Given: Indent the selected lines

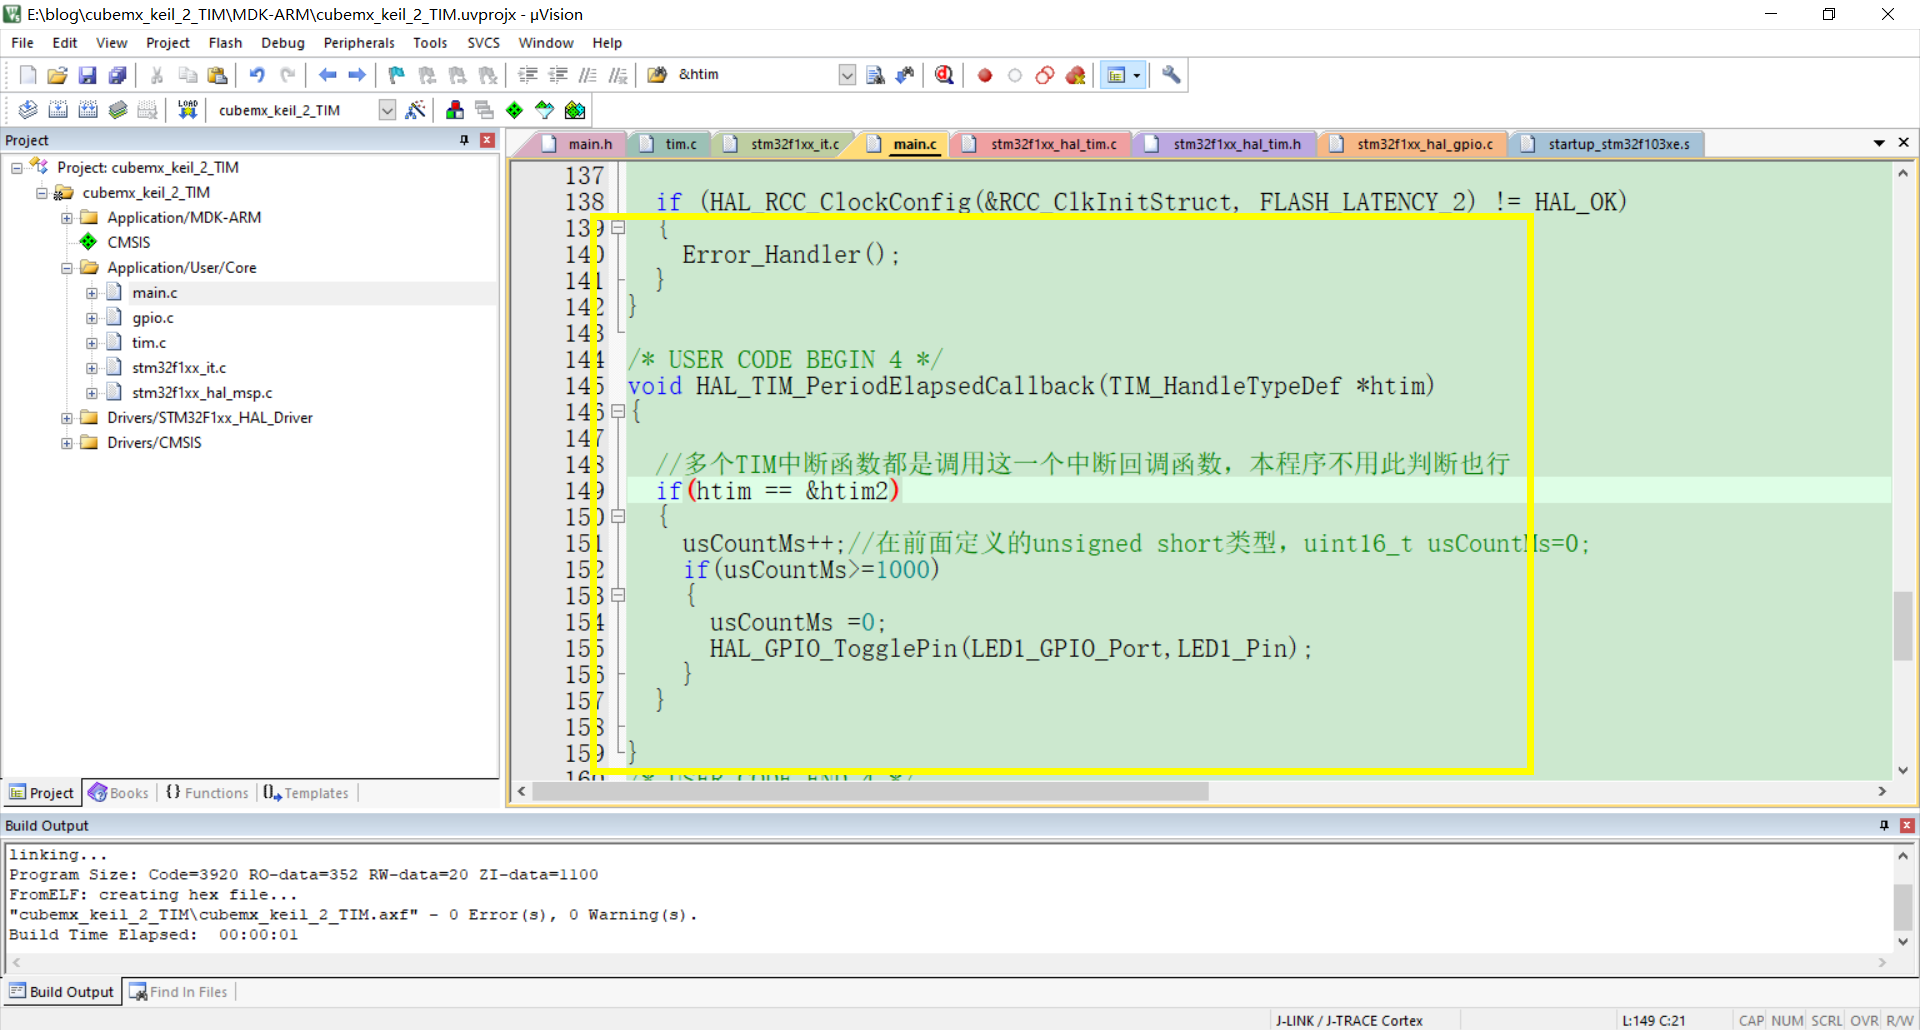Looking at the screenshot, I should 528,75.
